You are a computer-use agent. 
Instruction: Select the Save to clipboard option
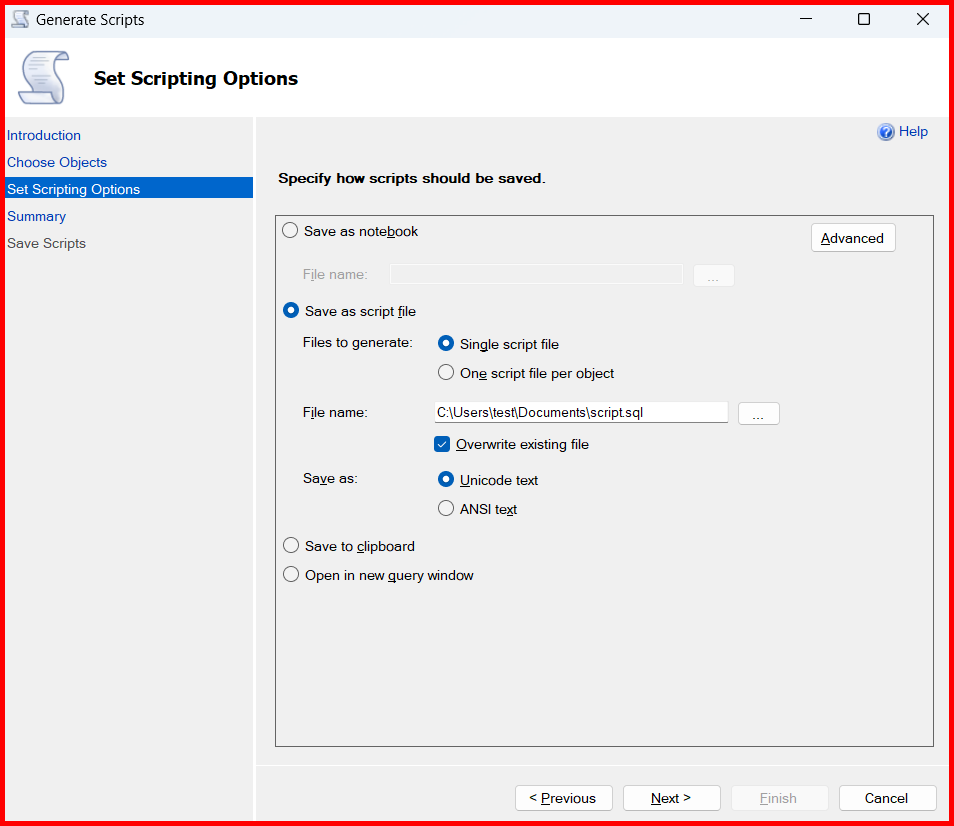click(x=290, y=546)
